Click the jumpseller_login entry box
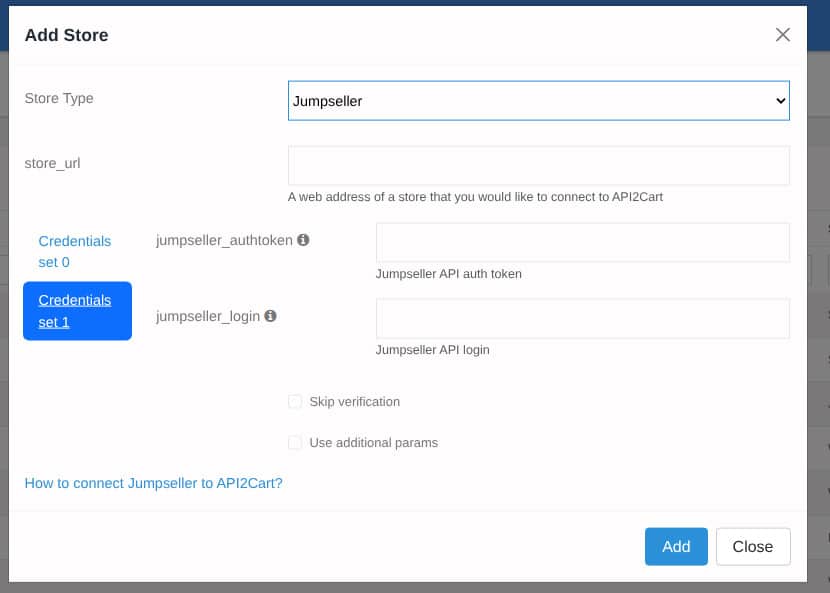The image size is (830, 593). coord(581,318)
